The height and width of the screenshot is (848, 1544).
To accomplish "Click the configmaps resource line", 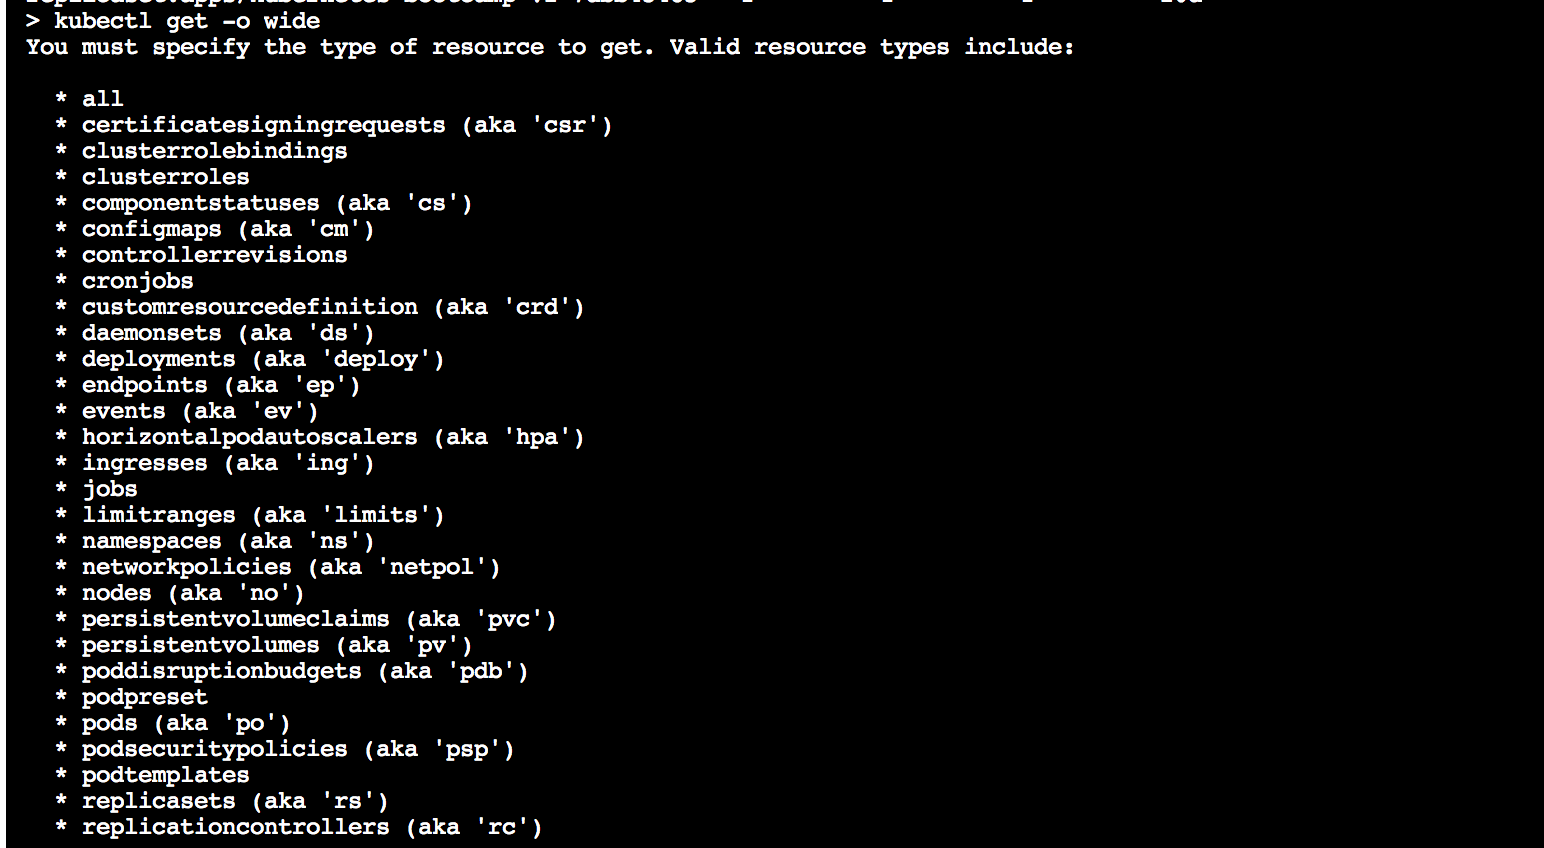I will click(215, 229).
